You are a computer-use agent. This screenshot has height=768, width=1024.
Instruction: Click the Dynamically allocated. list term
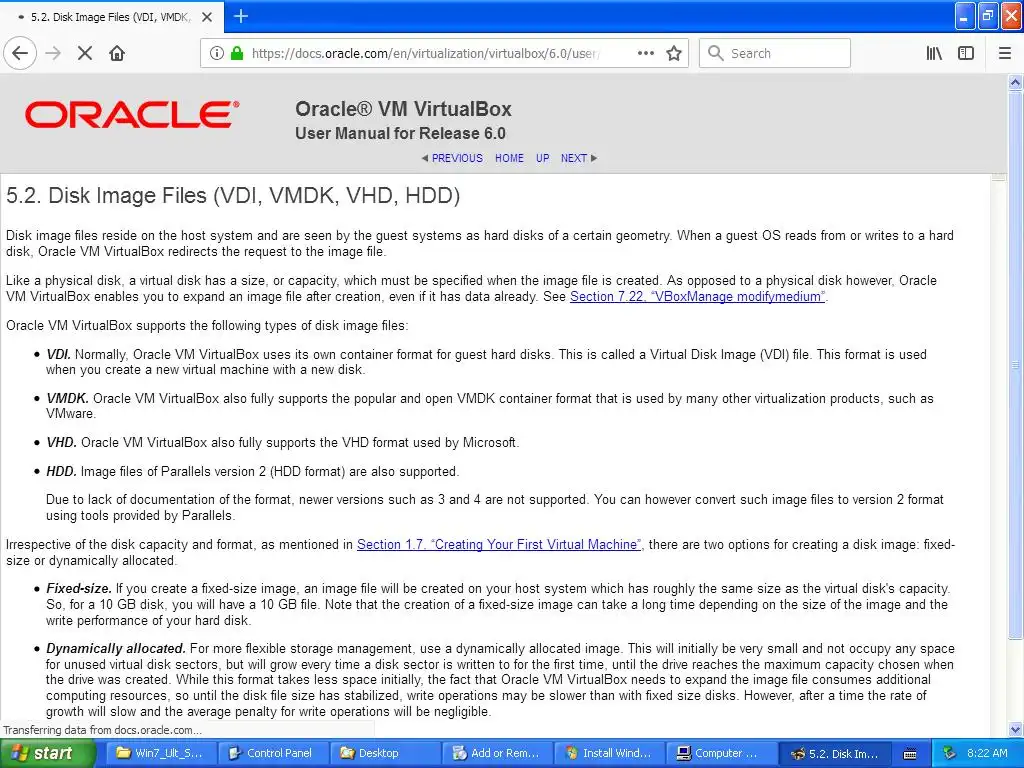[x=116, y=648]
